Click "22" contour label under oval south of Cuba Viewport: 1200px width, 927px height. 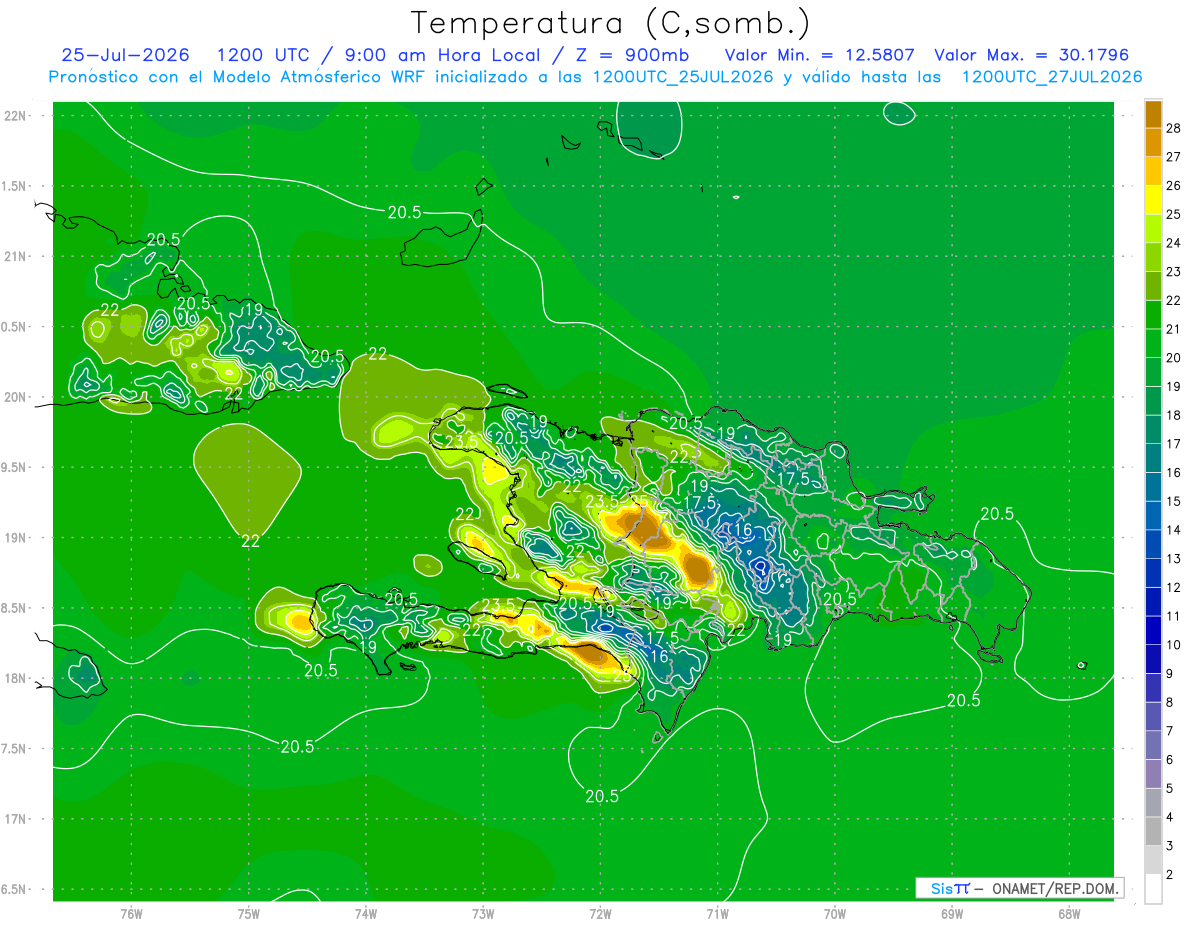[251, 541]
